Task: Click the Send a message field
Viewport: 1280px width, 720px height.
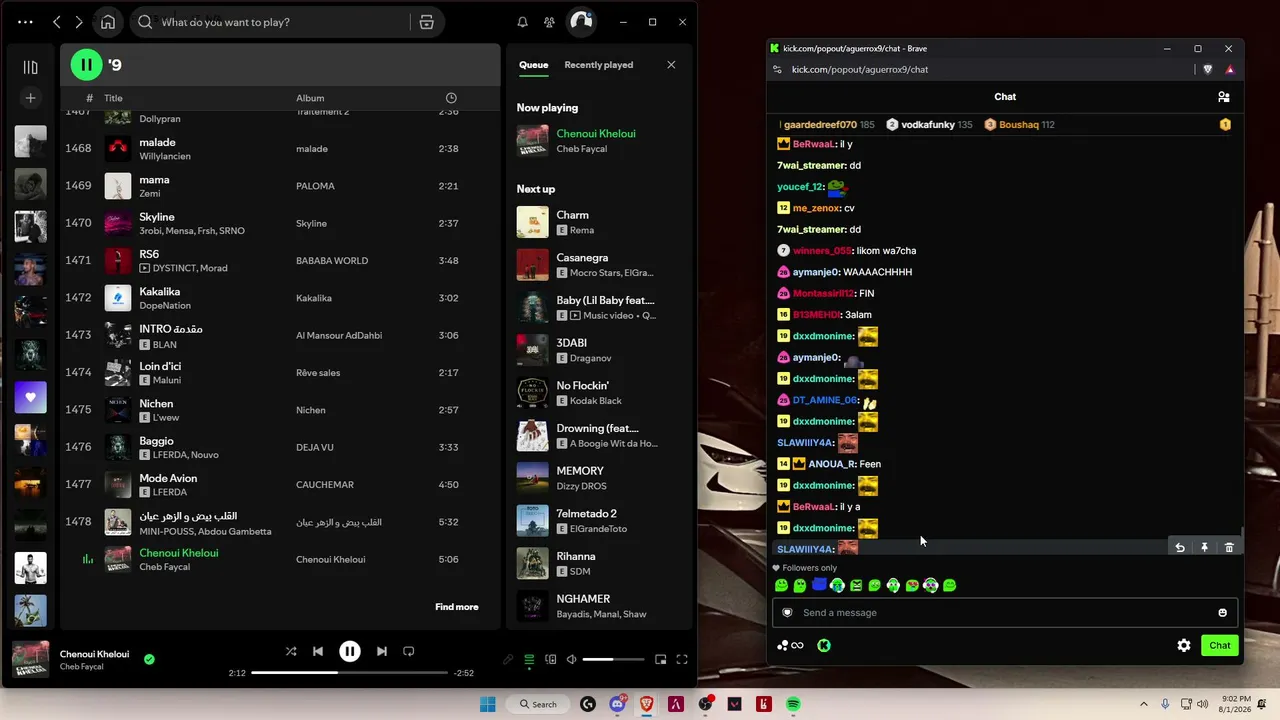Action: point(1005,613)
